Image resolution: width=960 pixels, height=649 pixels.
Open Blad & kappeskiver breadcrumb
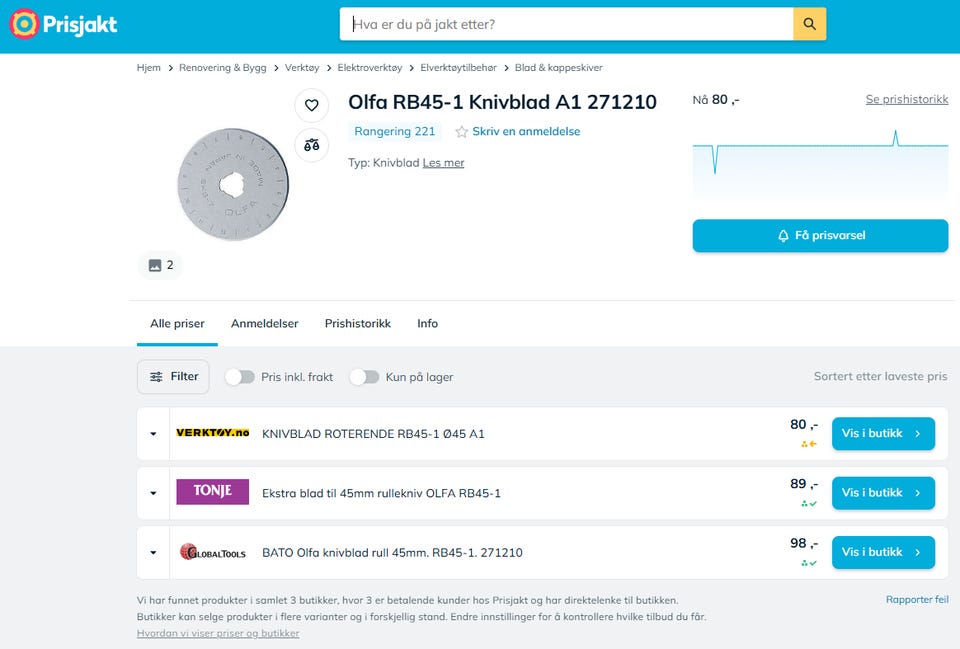point(558,67)
